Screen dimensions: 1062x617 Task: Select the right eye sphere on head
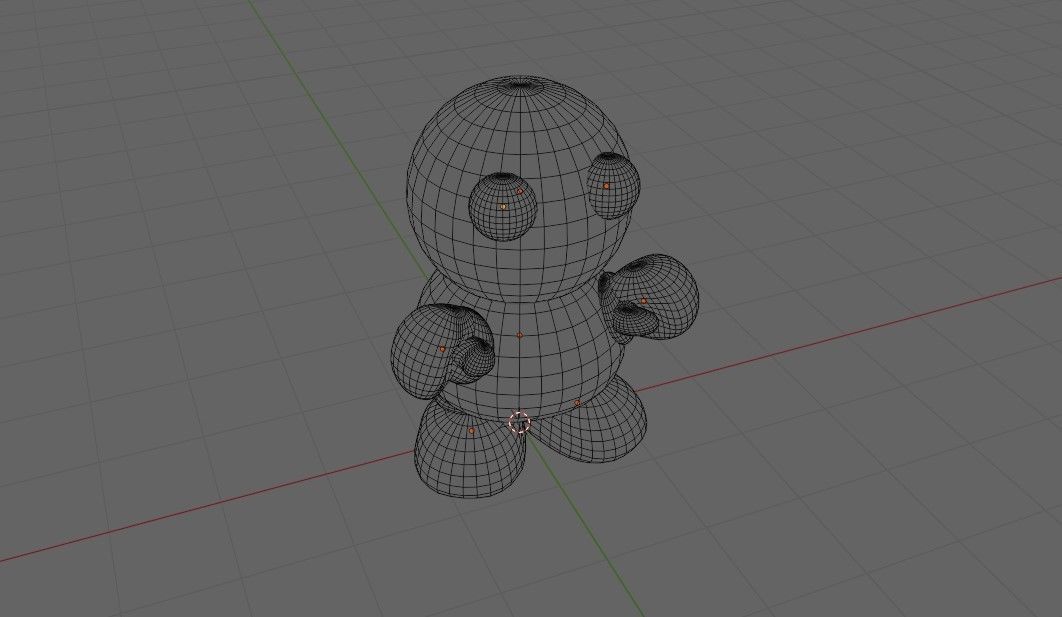pos(612,186)
